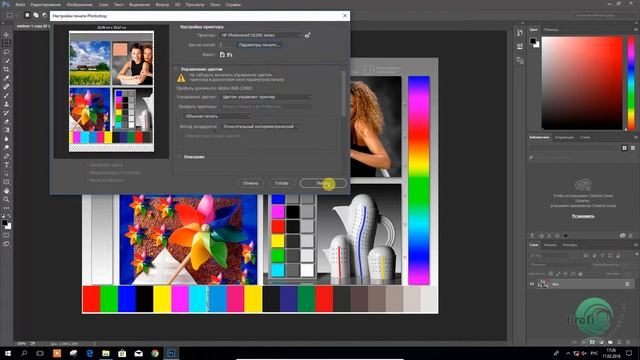The height and width of the screenshot is (360, 640).
Task: Select the Gradient tool
Action: 6,130
